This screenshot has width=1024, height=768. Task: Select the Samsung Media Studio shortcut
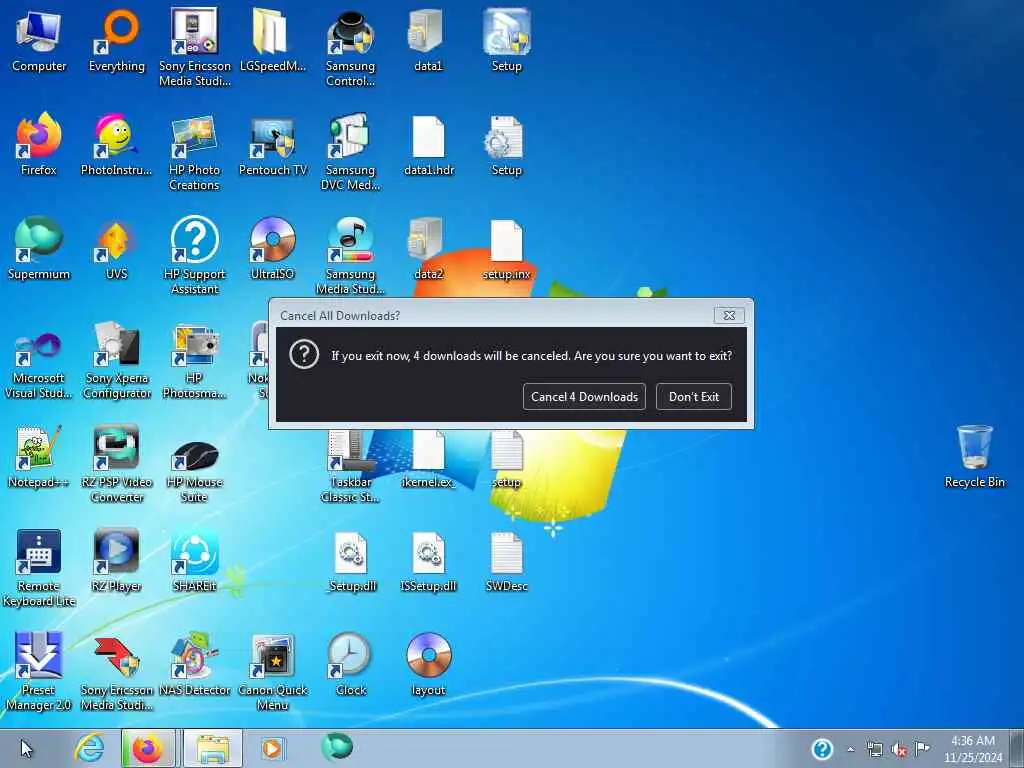pos(350,255)
